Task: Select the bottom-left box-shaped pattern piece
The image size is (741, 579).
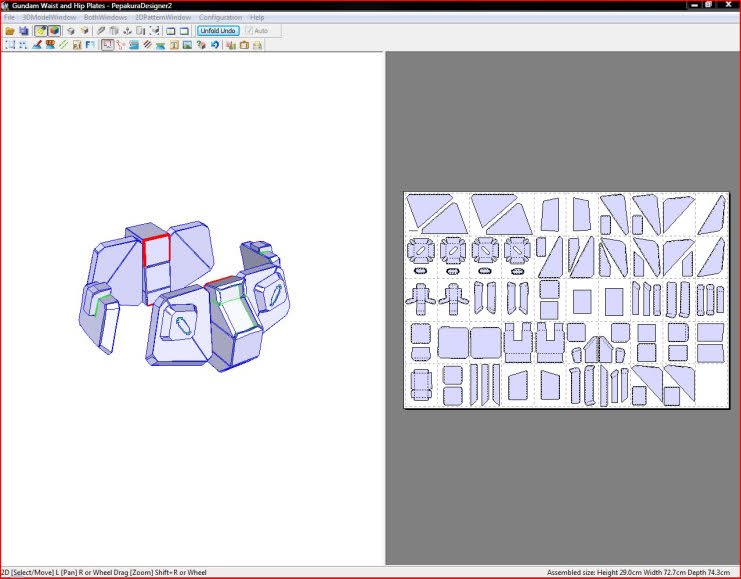Action: 421,385
